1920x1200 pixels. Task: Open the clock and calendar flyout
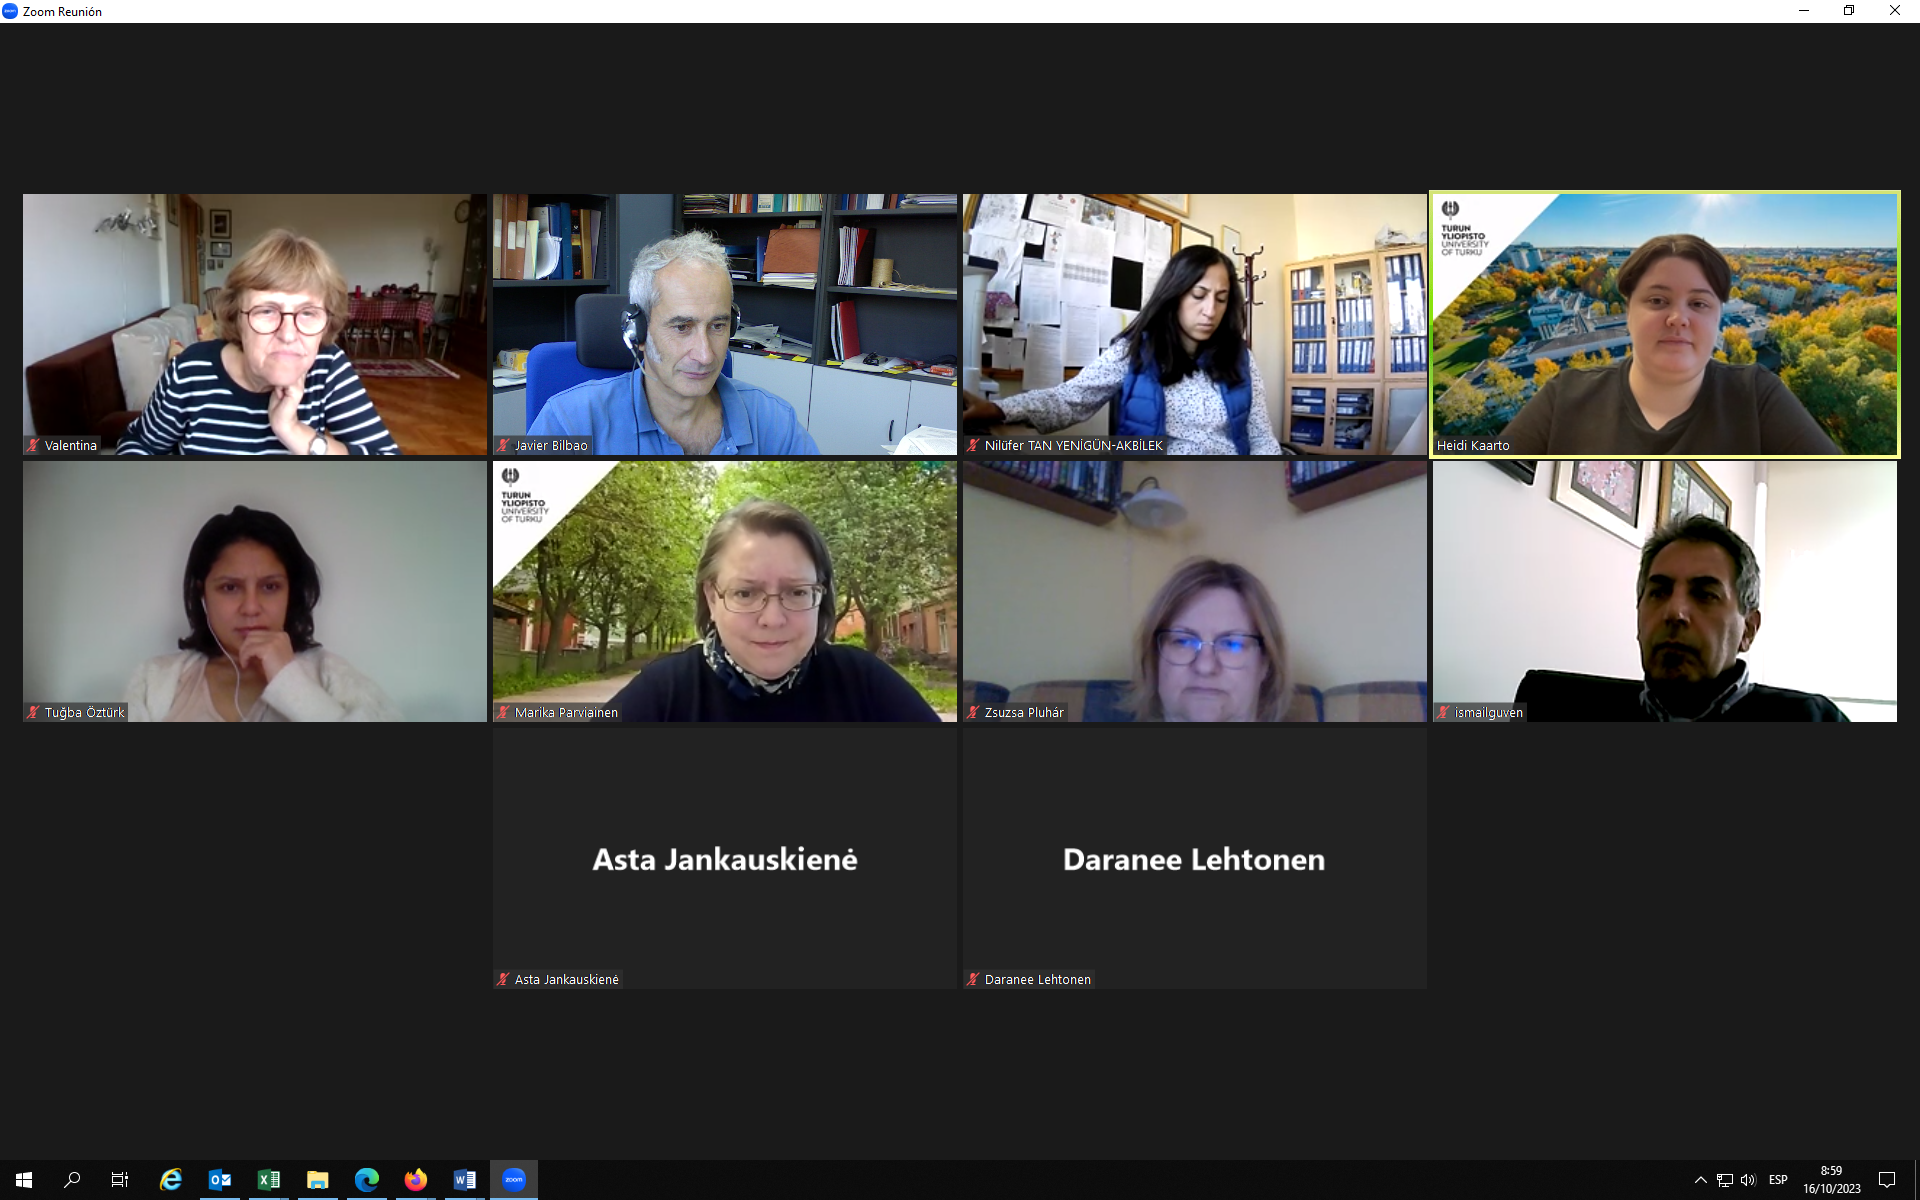[1832, 1180]
